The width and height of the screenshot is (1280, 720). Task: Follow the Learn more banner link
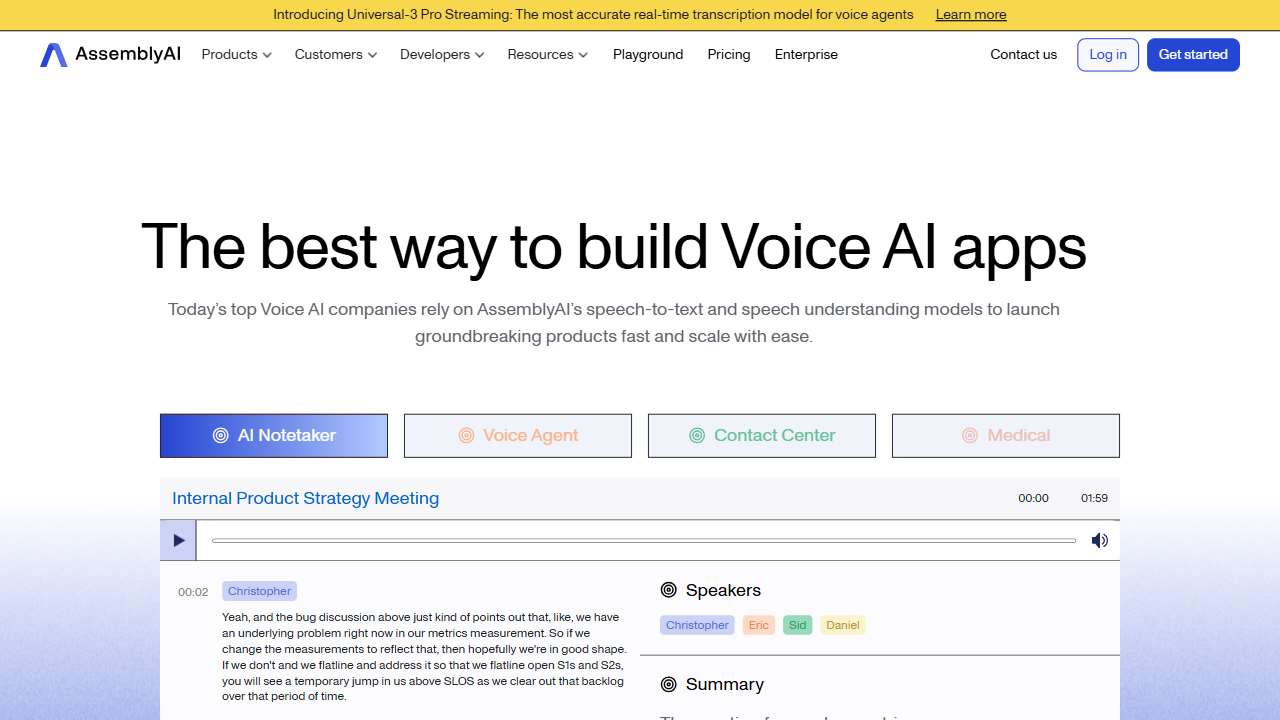point(970,15)
